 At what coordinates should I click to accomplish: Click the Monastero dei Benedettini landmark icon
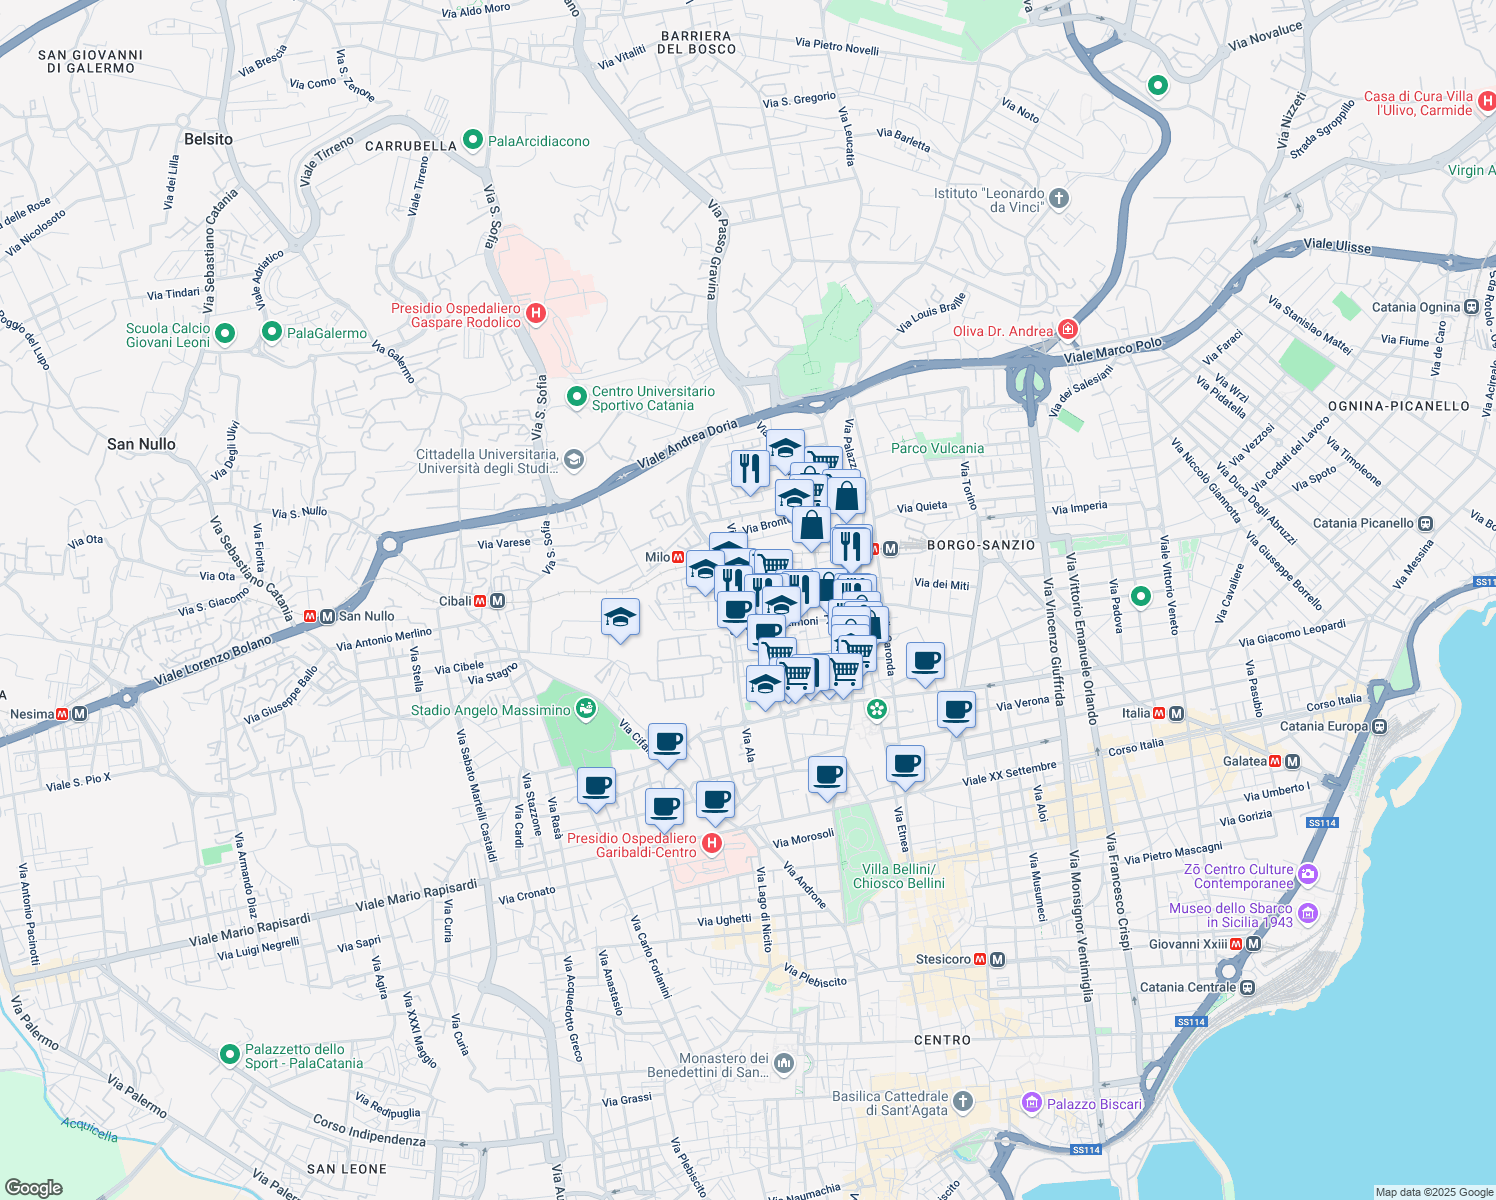[x=784, y=1064]
